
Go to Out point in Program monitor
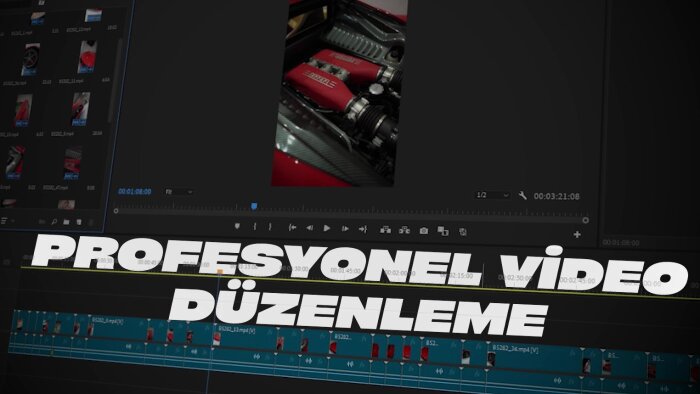[x=362, y=229]
